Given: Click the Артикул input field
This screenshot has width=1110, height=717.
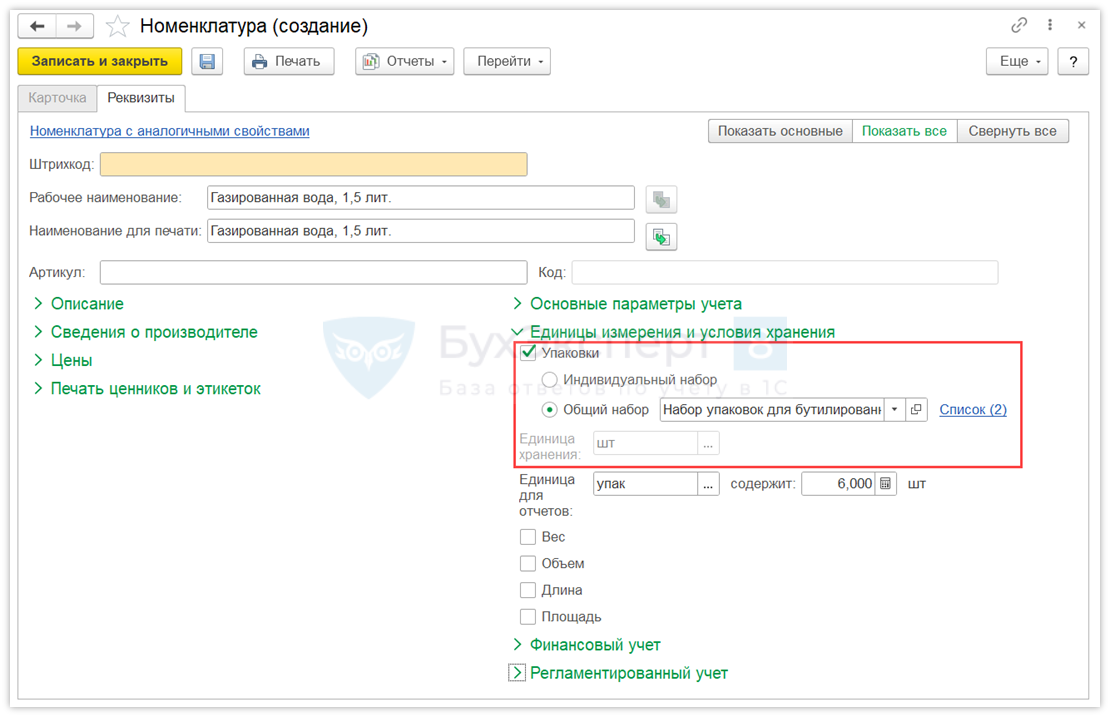Looking at the screenshot, I should coord(314,272).
